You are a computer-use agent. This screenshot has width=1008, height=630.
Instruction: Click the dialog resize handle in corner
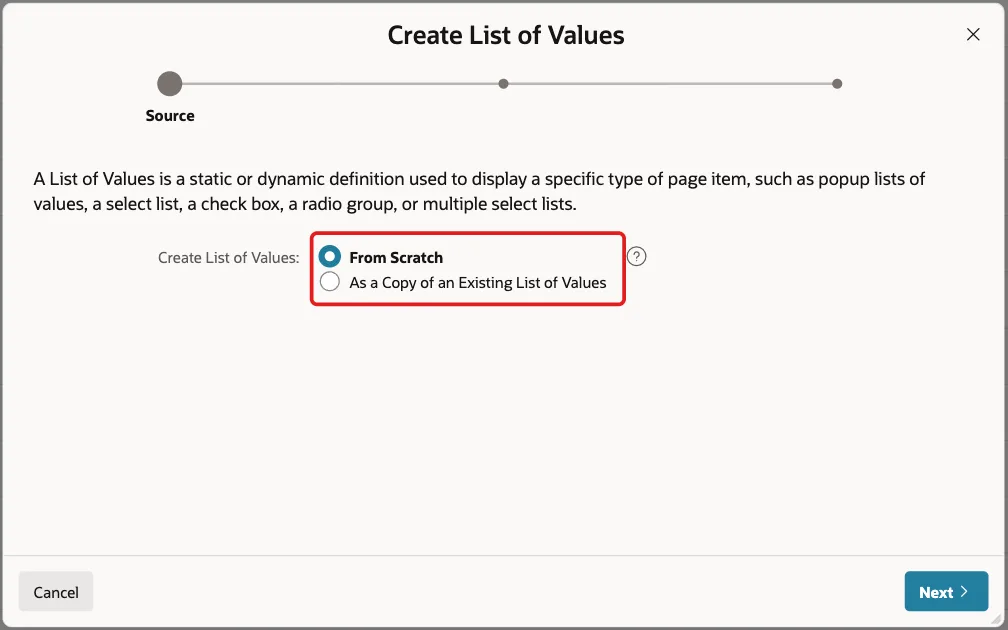(x=996, y=618)
